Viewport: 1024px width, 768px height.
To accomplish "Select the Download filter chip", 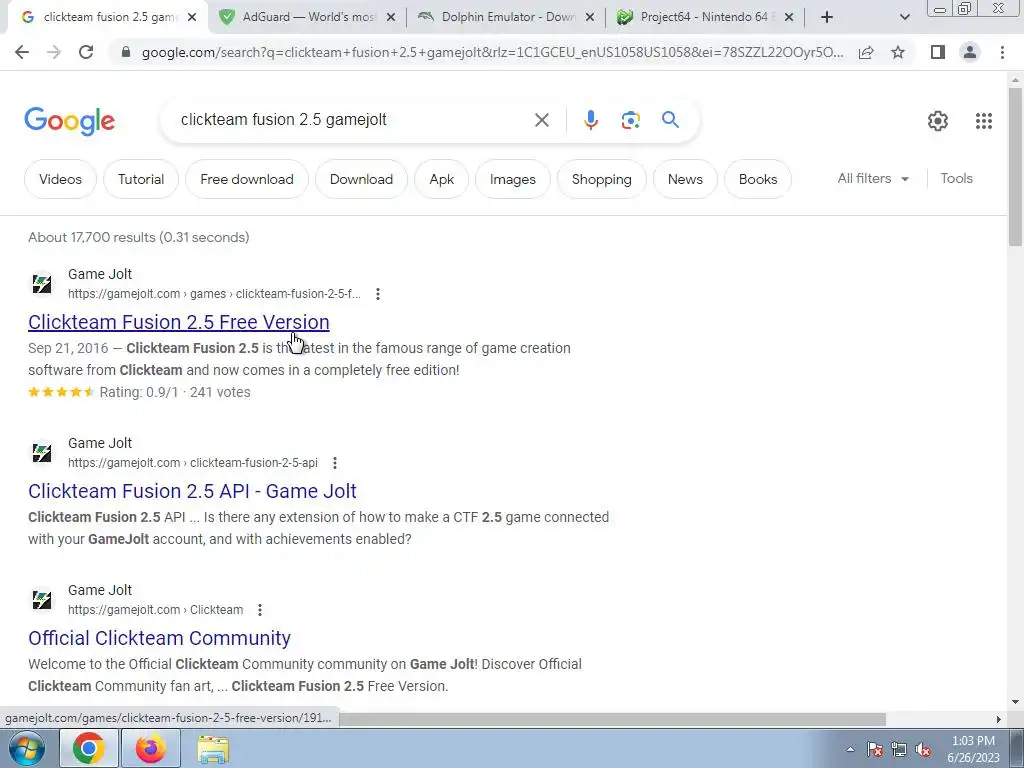I will pyautogui.click(x=361, y=179).
